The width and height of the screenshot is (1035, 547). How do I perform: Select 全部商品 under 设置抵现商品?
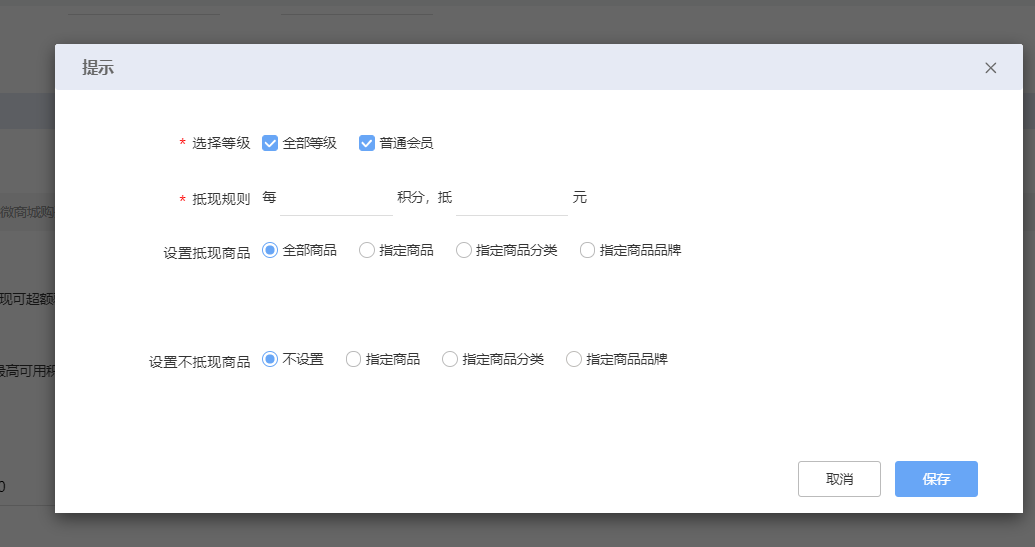270,250
